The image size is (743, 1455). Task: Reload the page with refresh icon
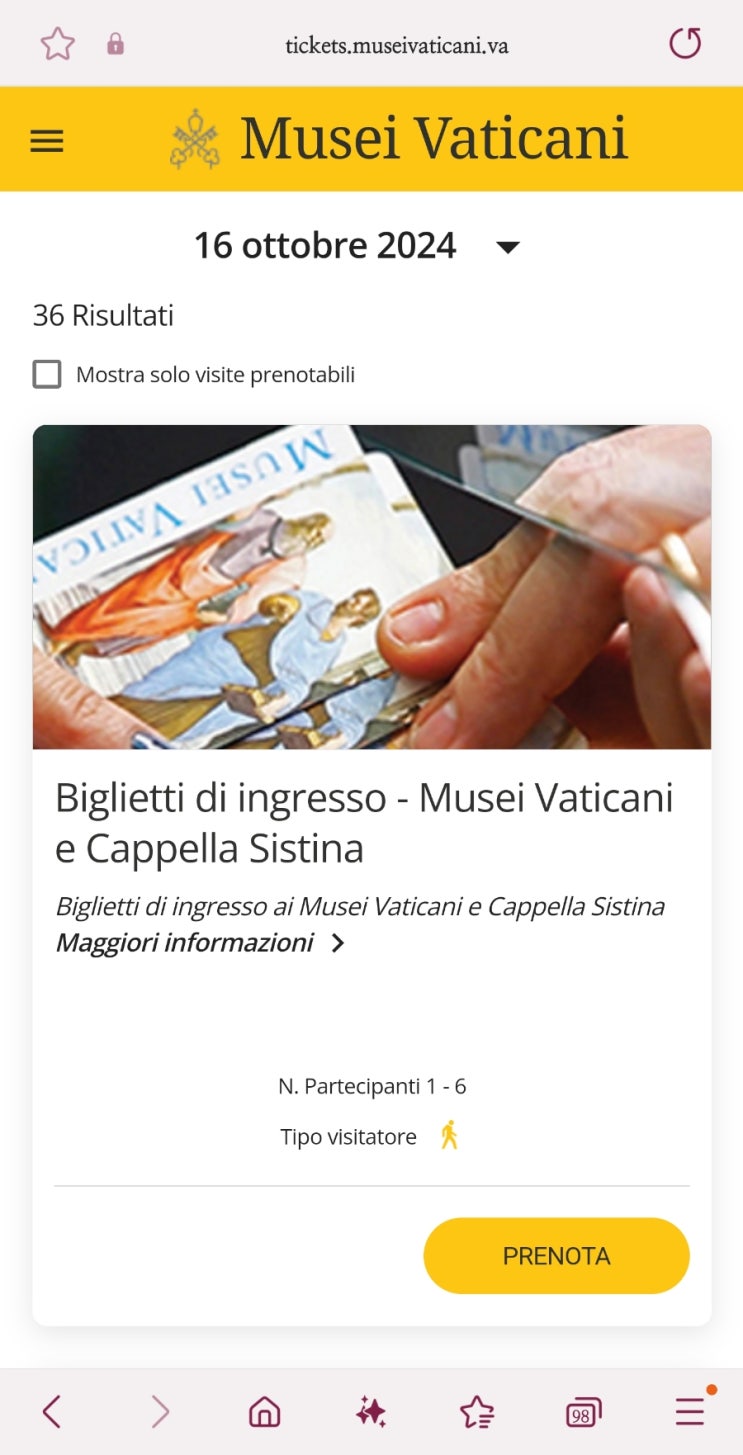click(685, 43)
